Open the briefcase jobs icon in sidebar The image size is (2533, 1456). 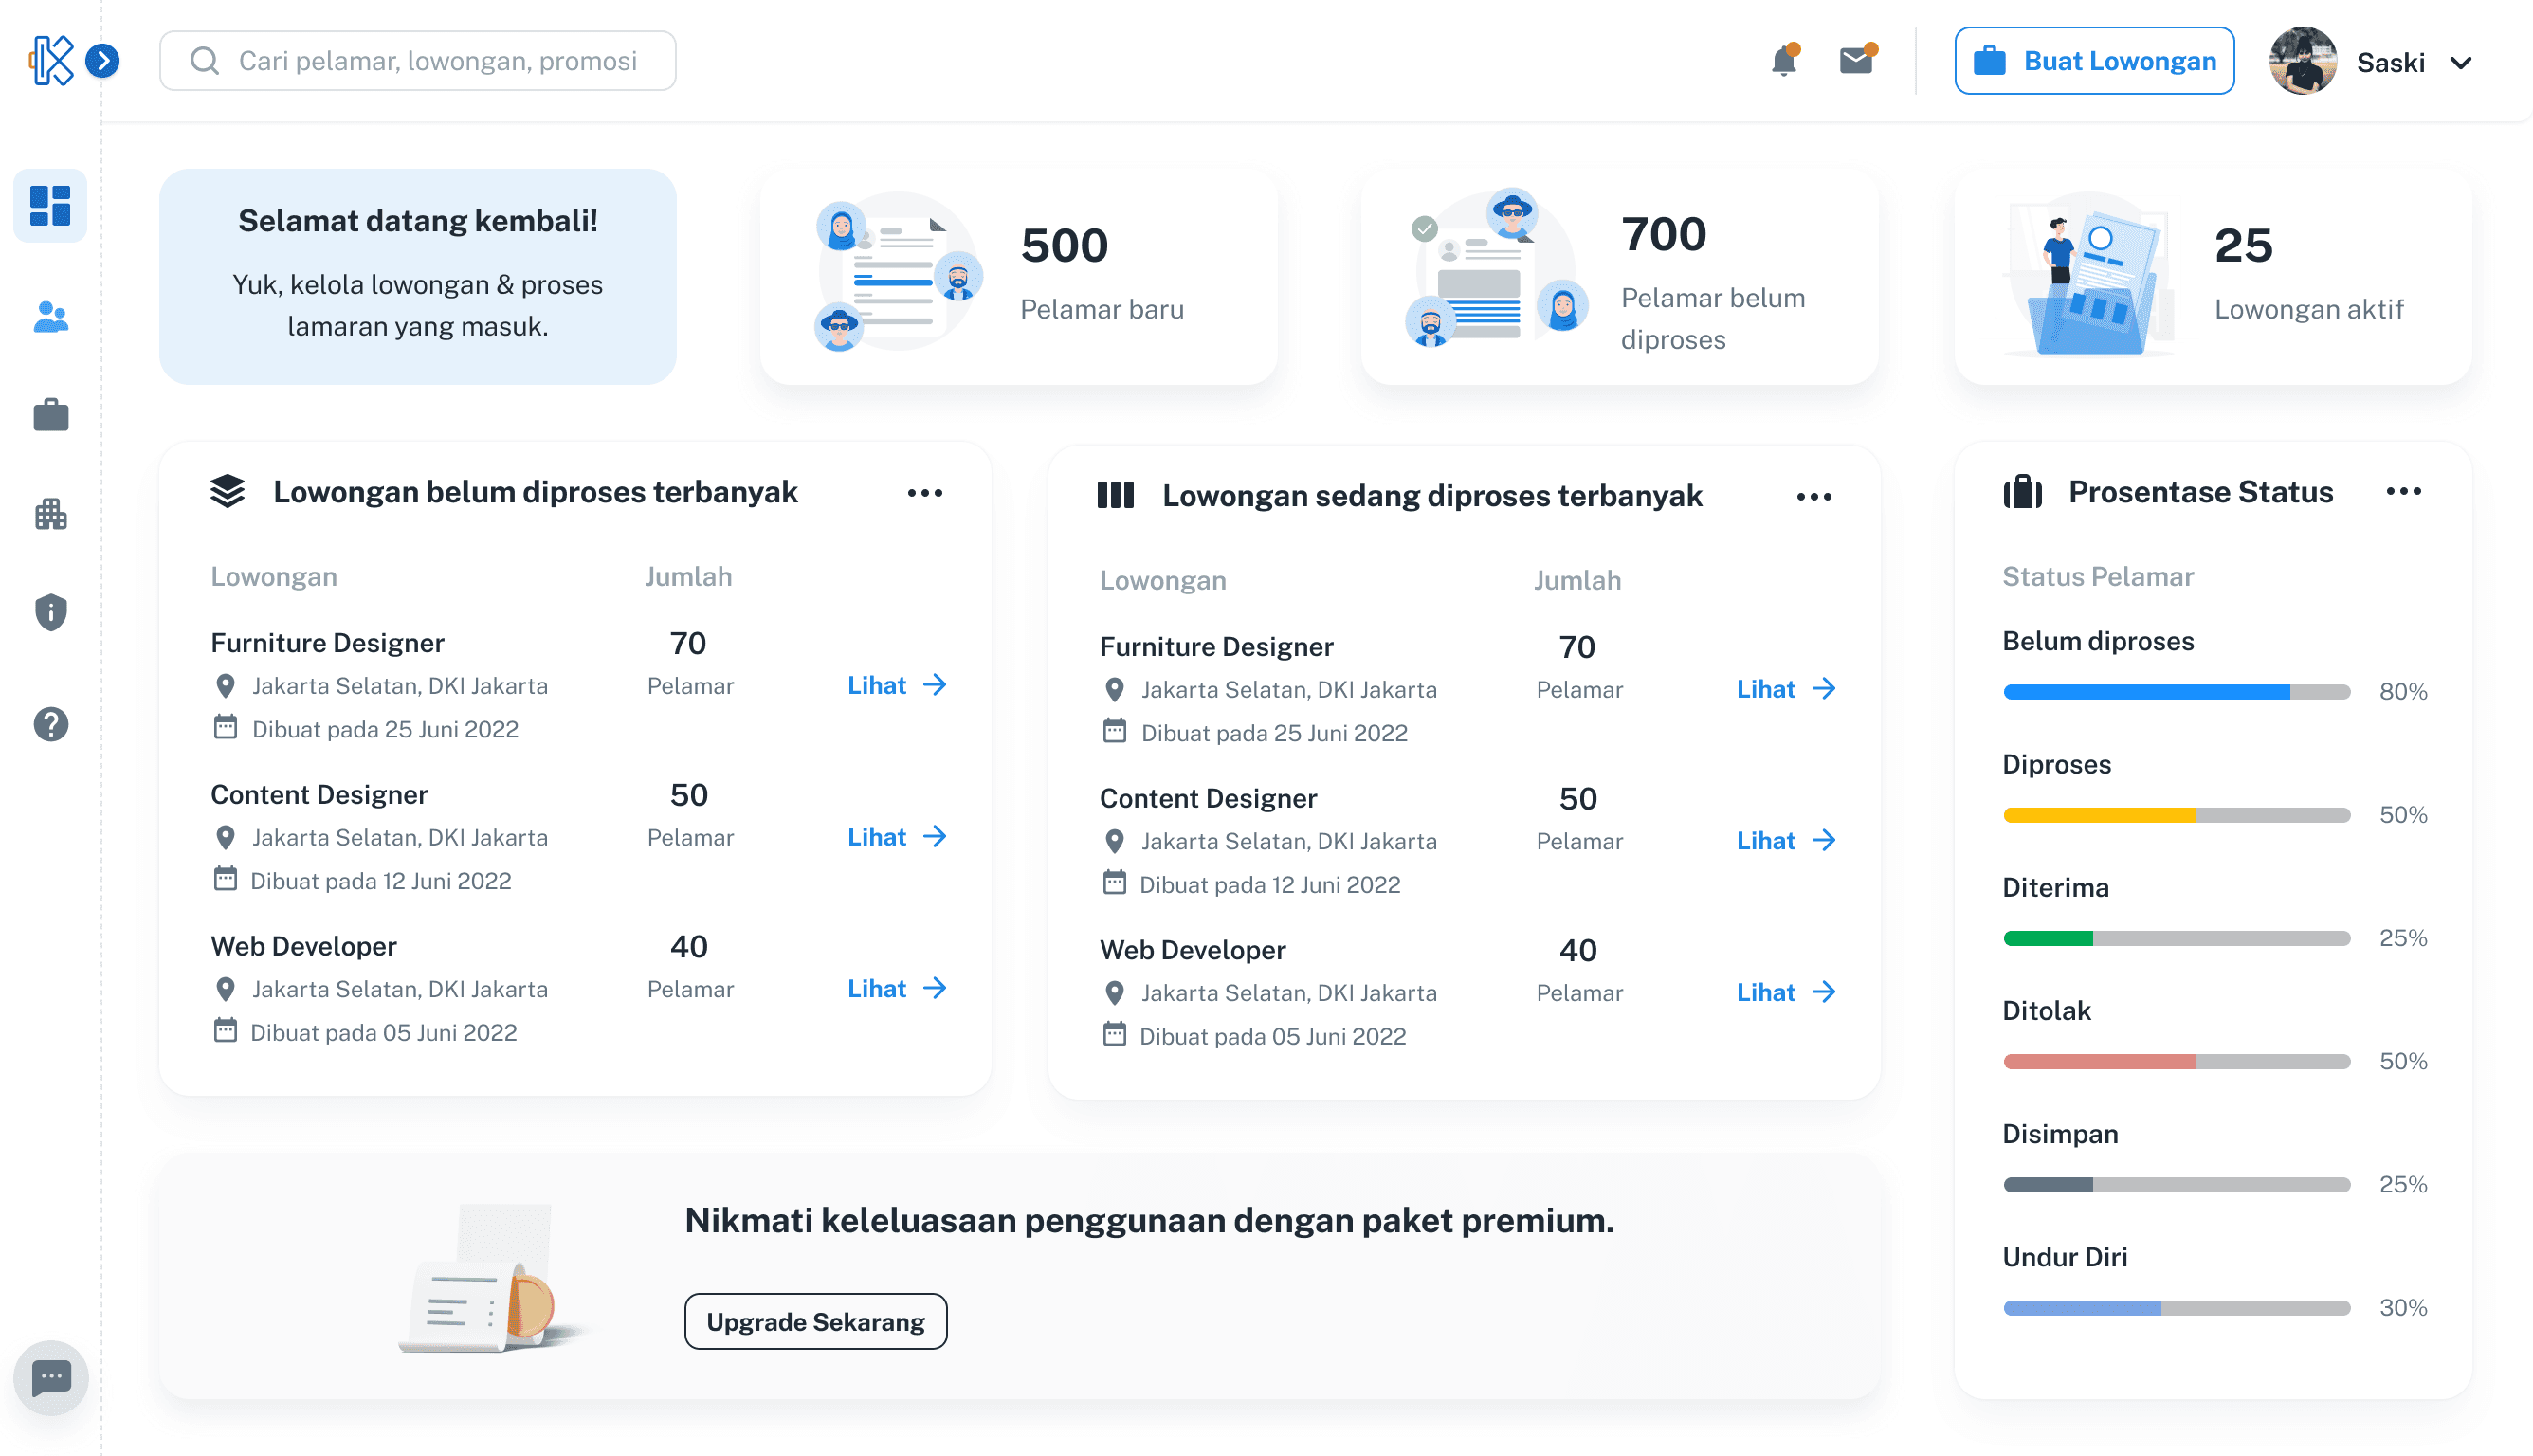pyautogui.click(x=50, y=415)
